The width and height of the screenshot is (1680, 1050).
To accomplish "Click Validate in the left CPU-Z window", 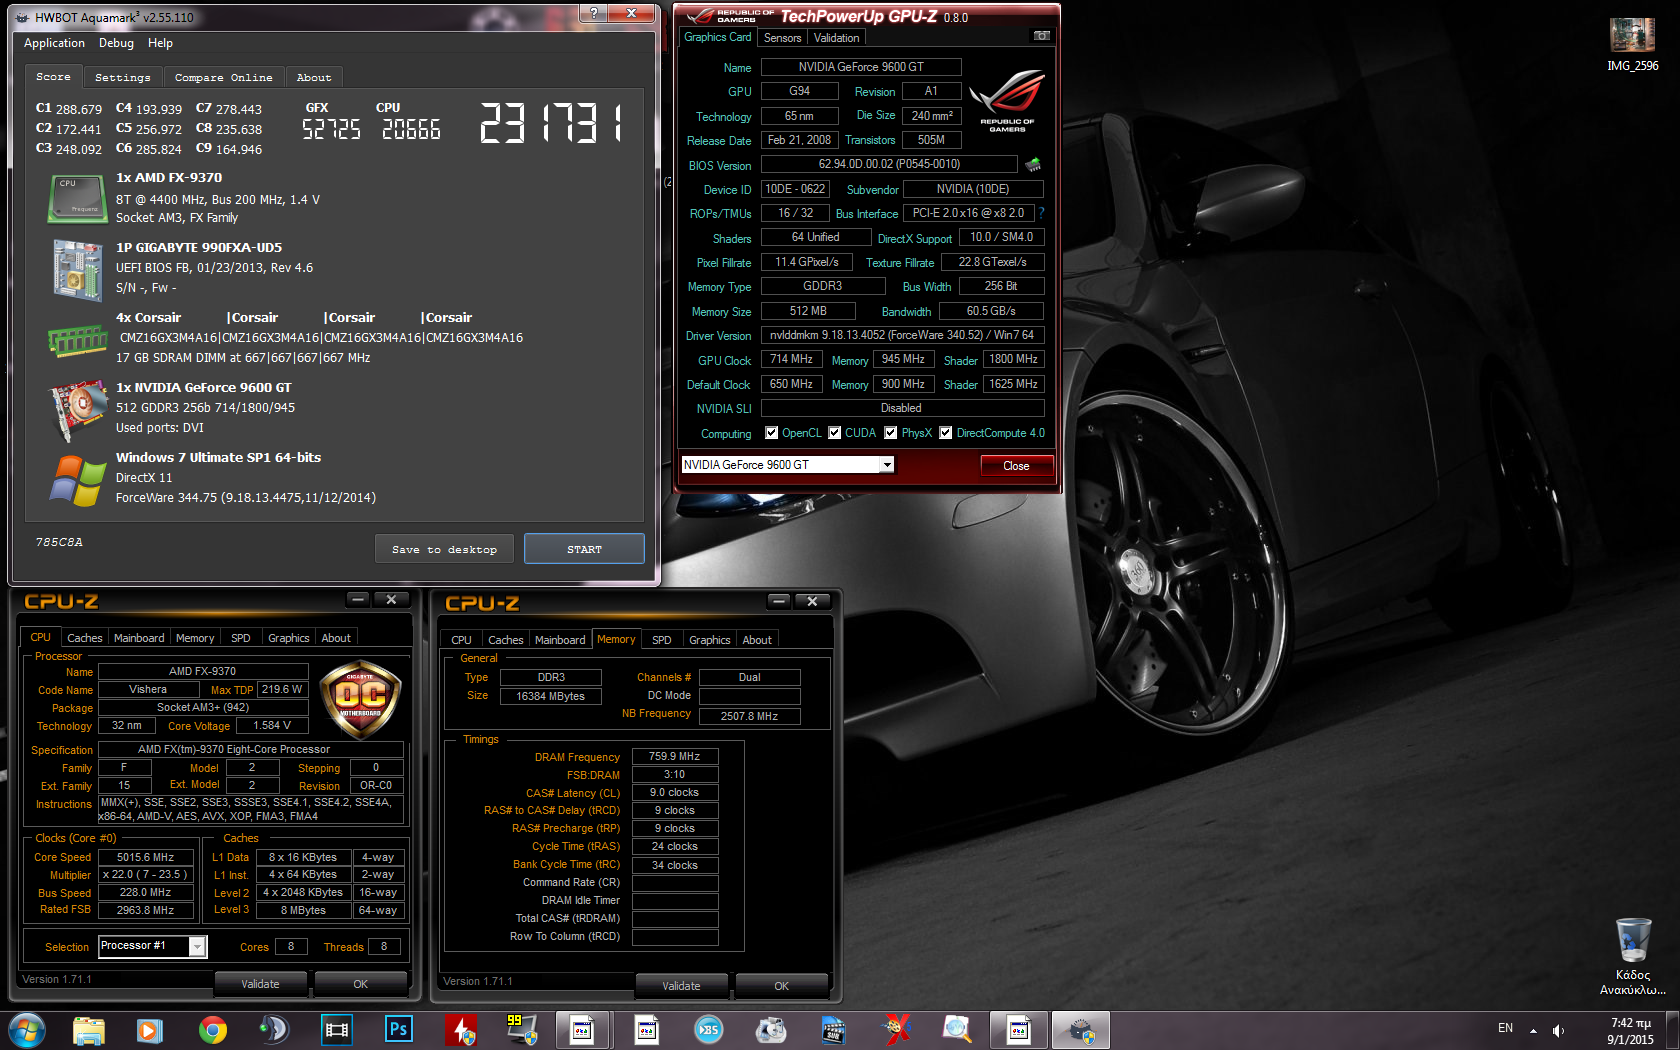I will [x=260, y=984].
